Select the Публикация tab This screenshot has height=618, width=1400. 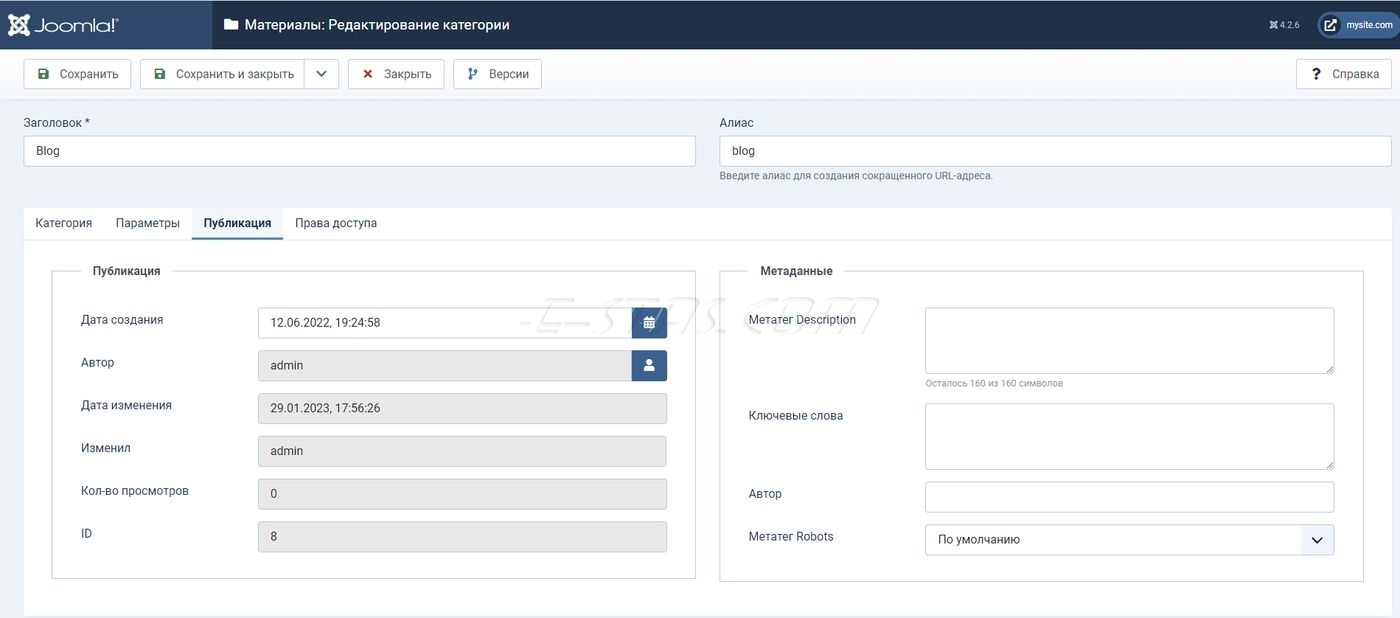(x=237, y=223)
